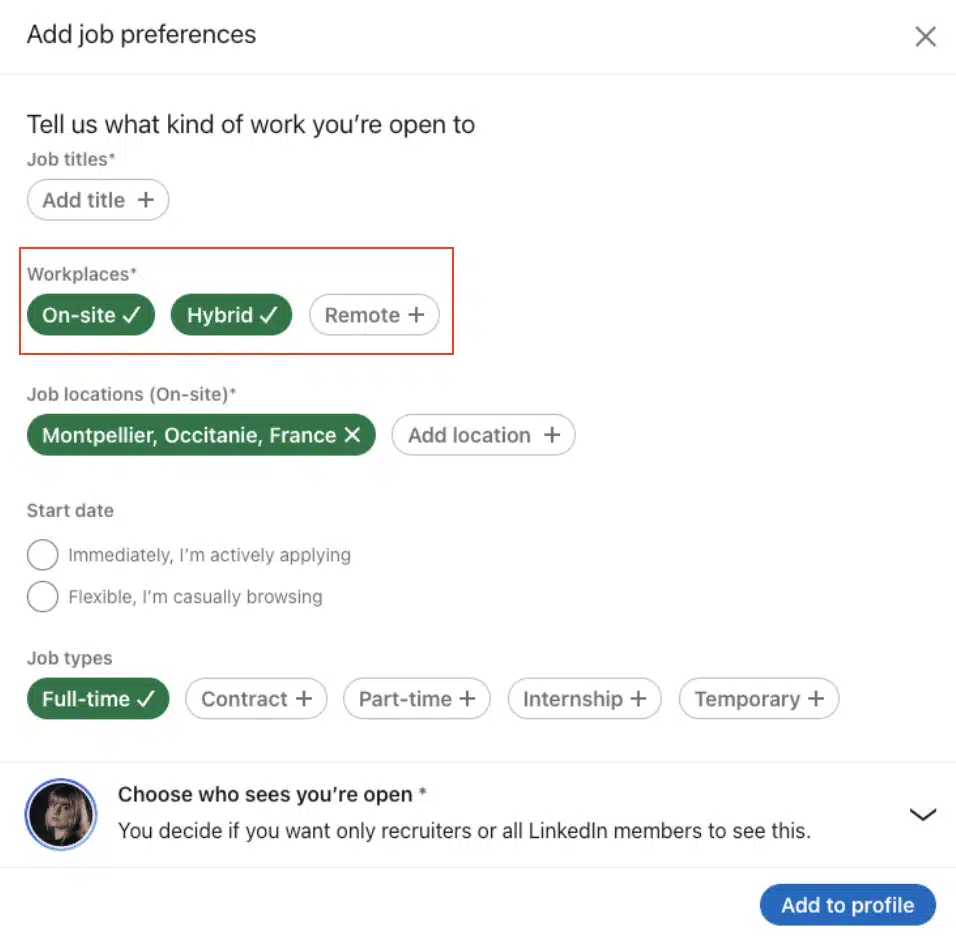Close the Add job preferences dialog
Screen dimensions: 956x936
pyautogui.click(x=925, y=37)
